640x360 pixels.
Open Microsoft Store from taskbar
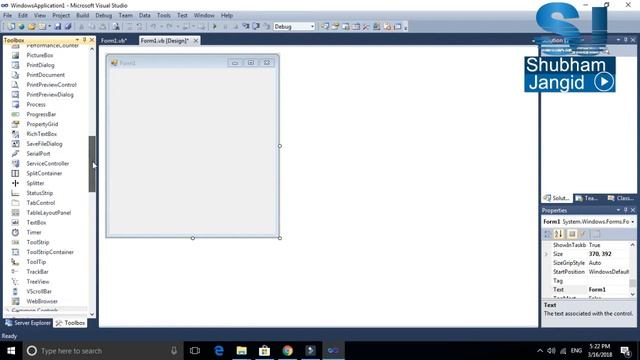[x=264, y=351]
